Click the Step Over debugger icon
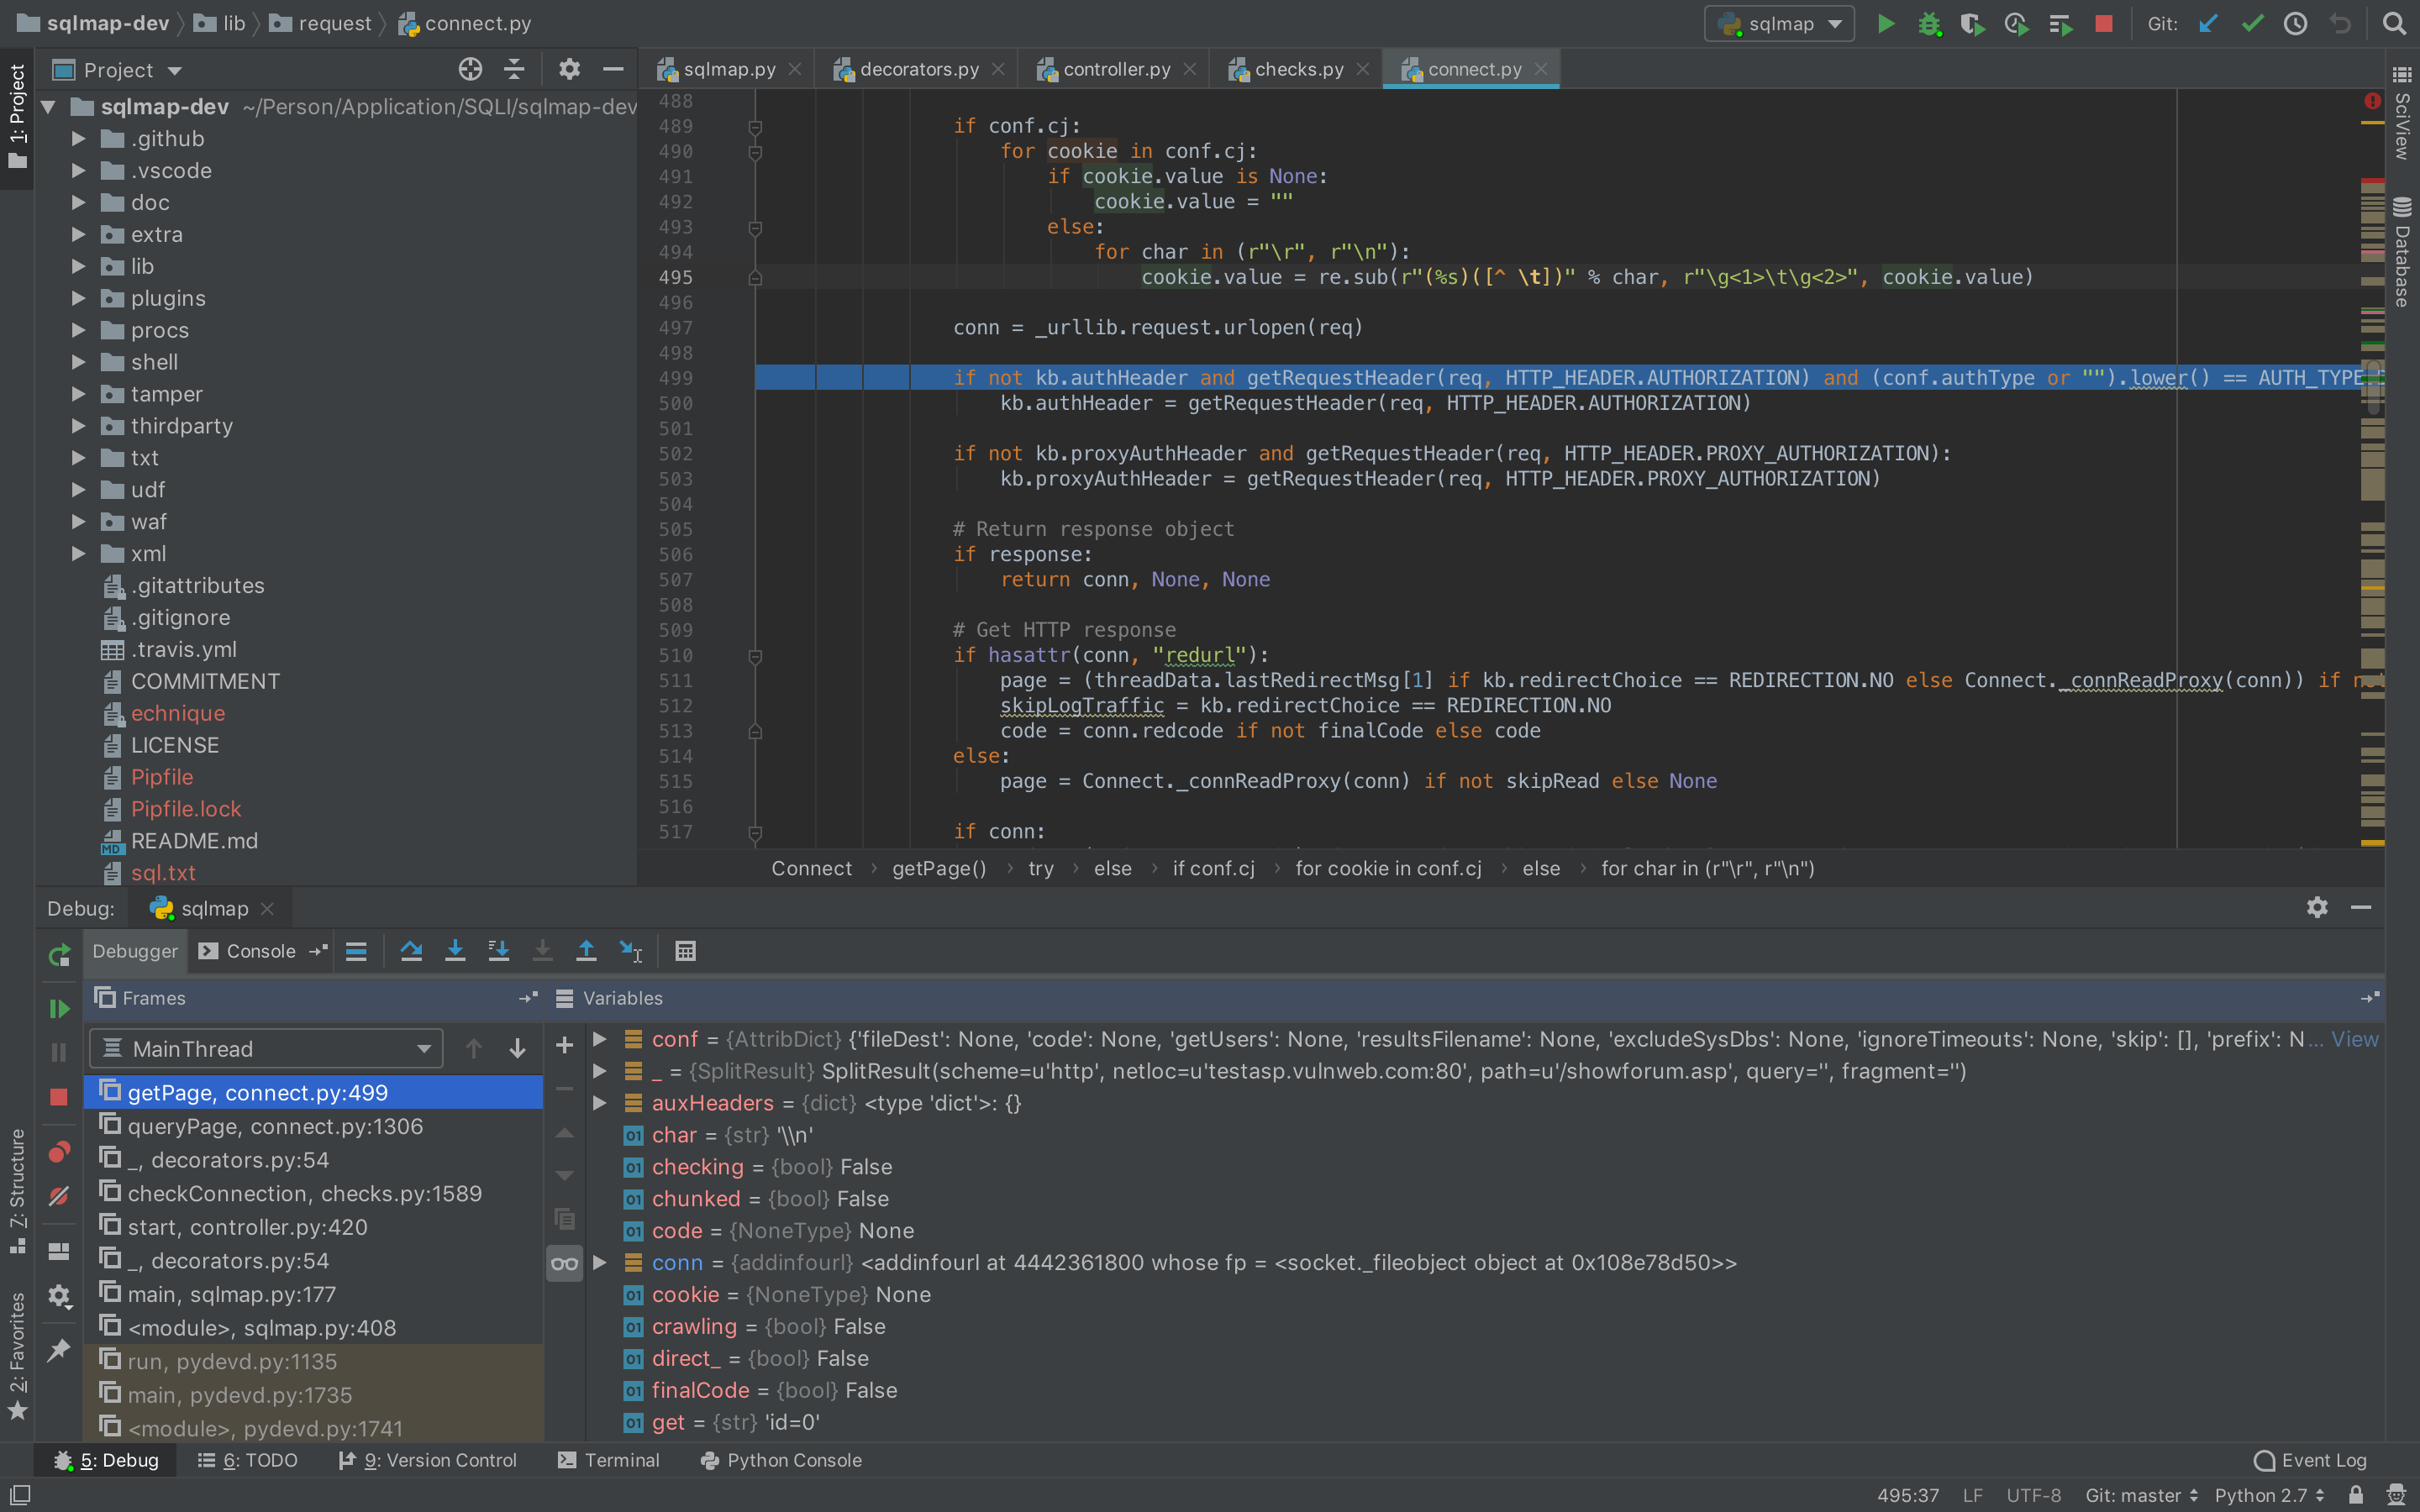Viewport: 2420px width, 1512px height. pos(411,951)
